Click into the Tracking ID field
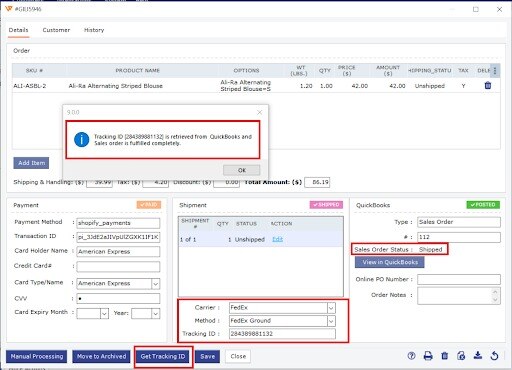This screenshot has height=370, width=512. pyautogui.click(x=282, y=334)
